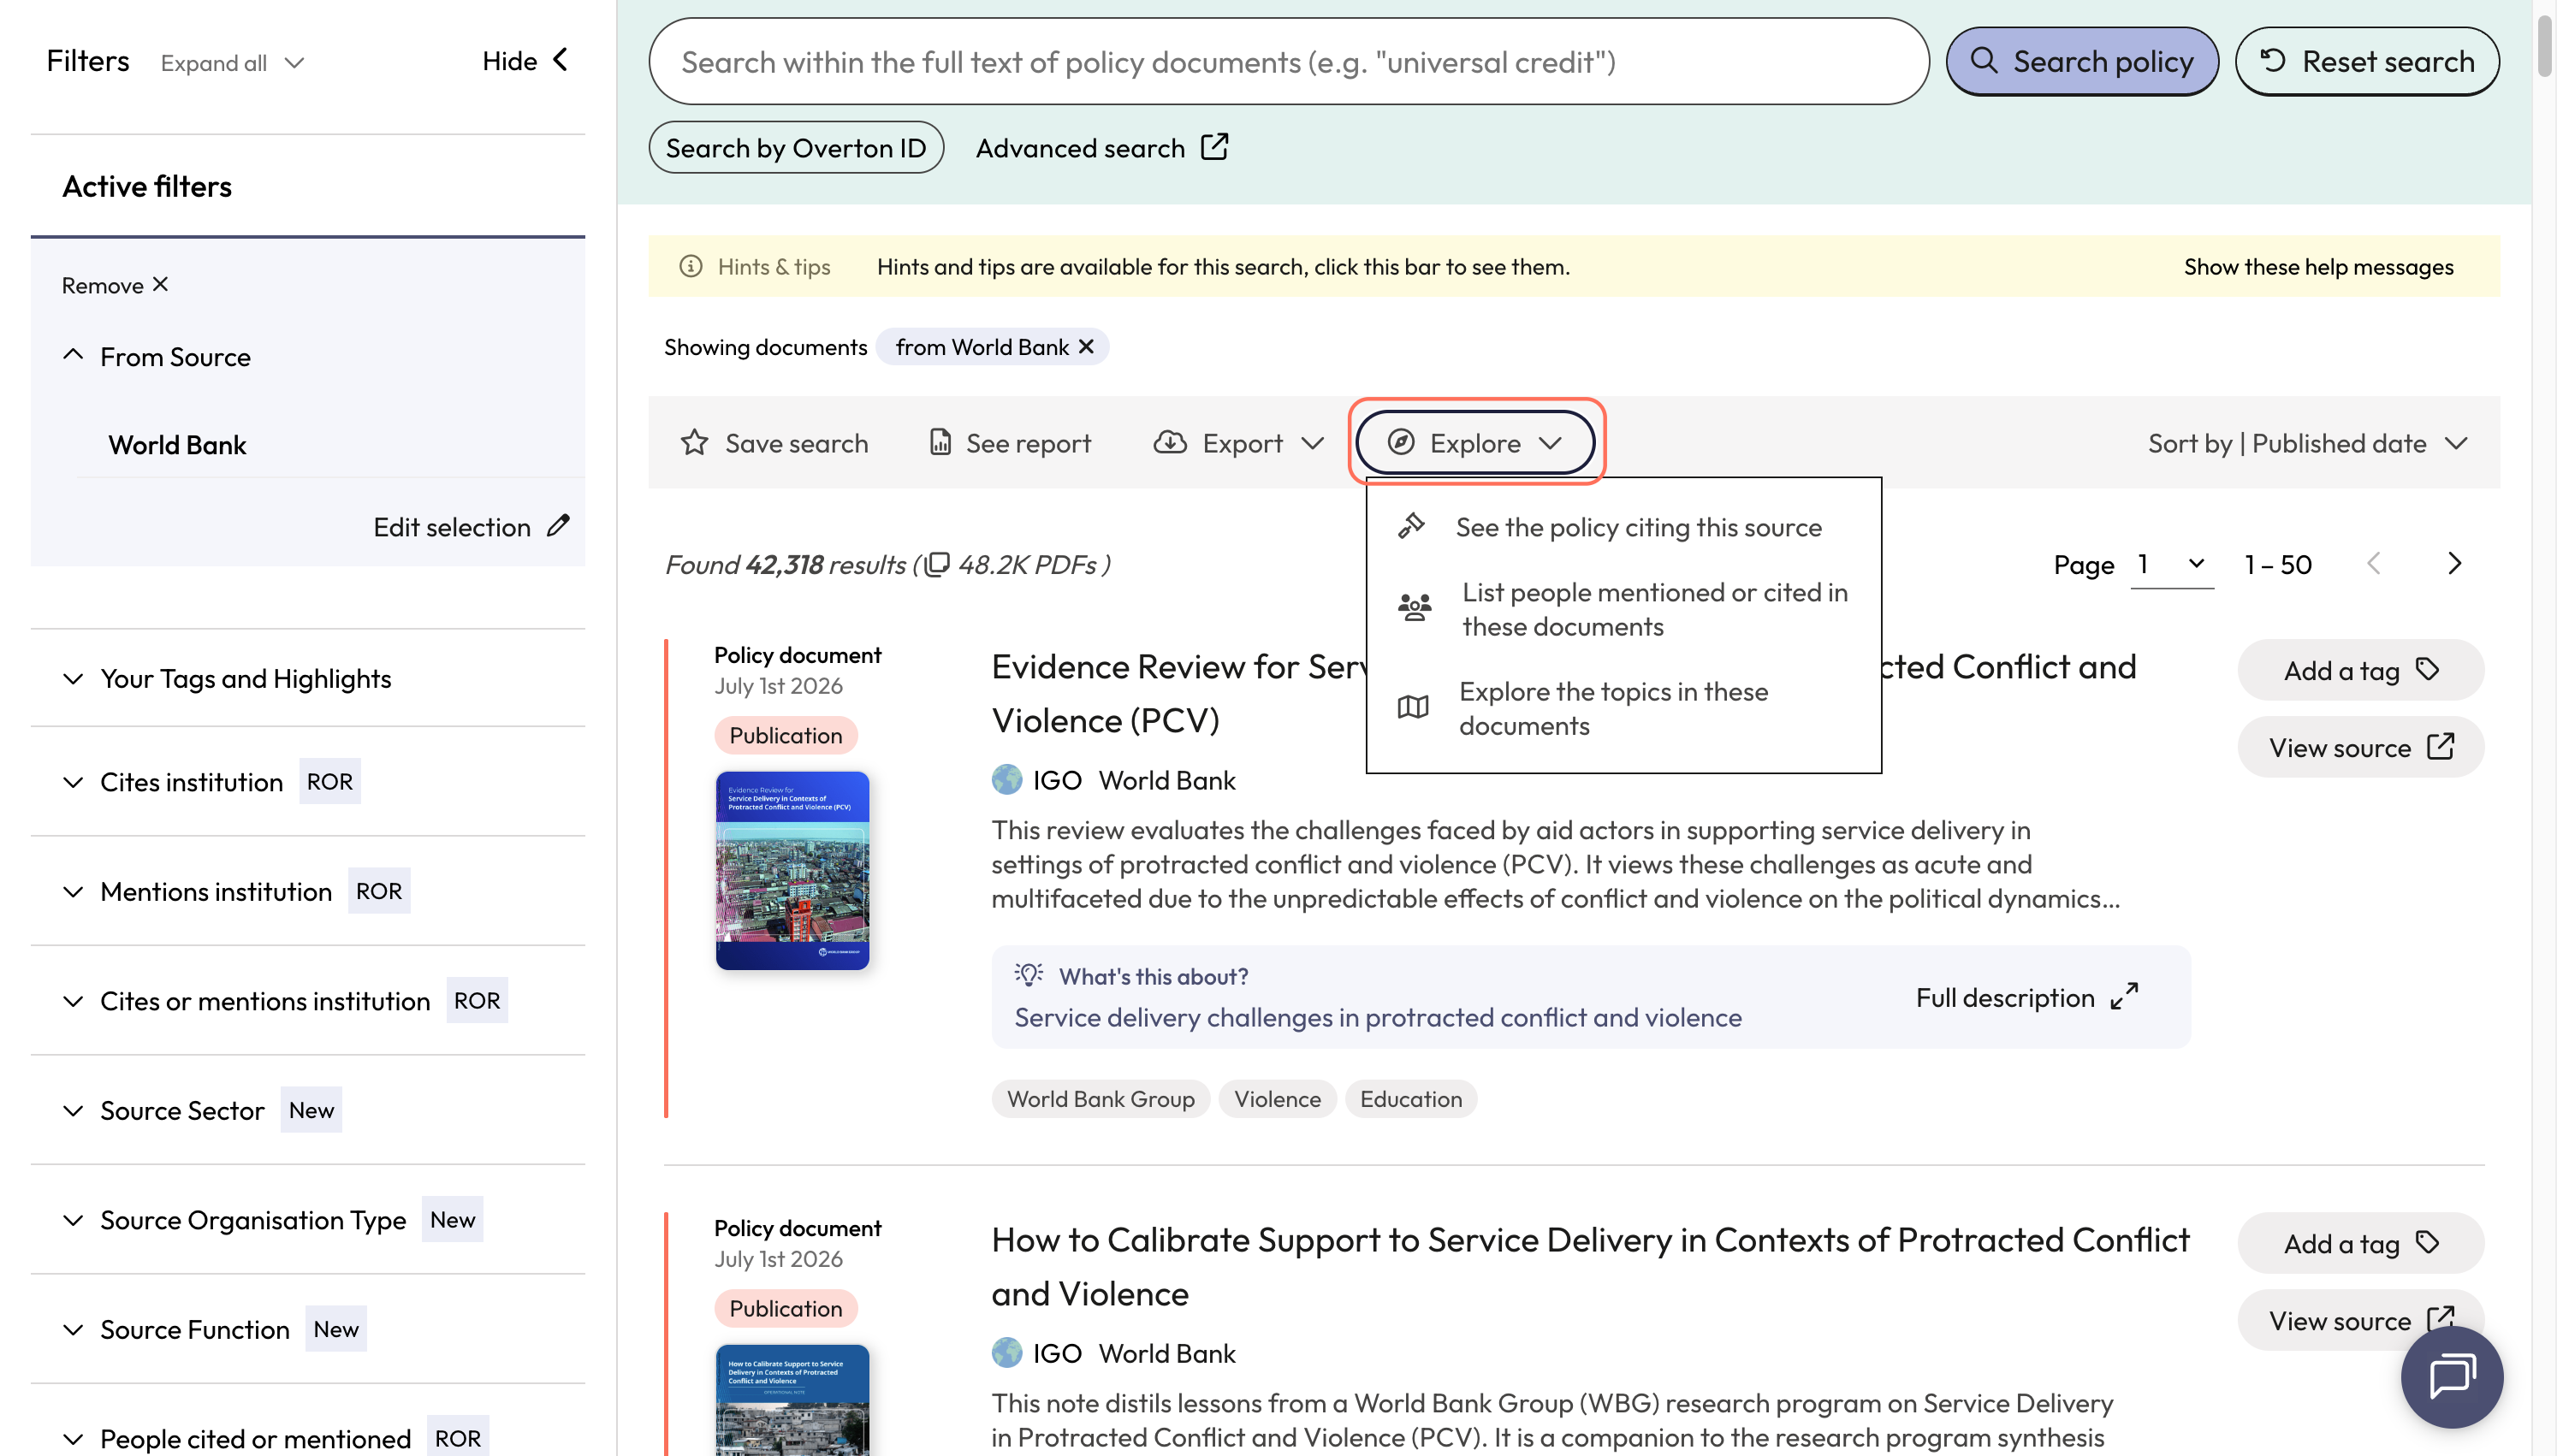Screen dimensions: 2557x1456
Task: Remove the 'from World Bank' chip
Action: pos(1086,347)
